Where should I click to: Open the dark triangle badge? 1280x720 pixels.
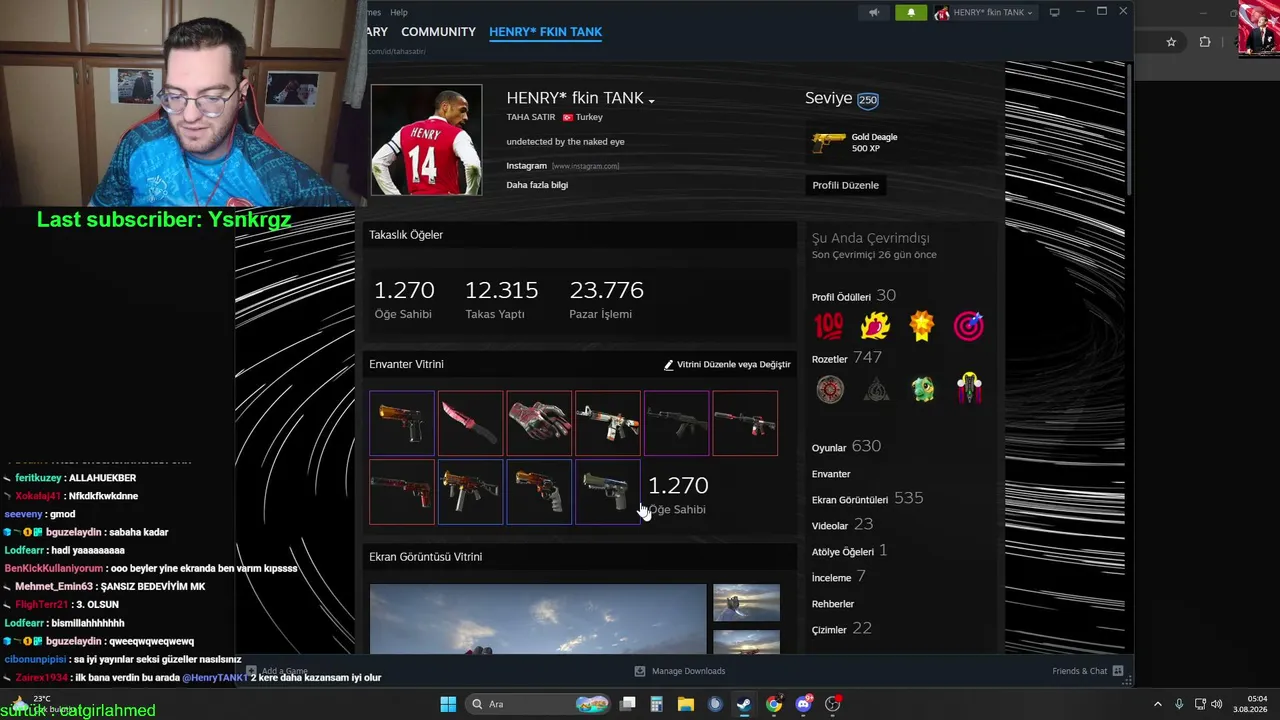coord(876,389)
